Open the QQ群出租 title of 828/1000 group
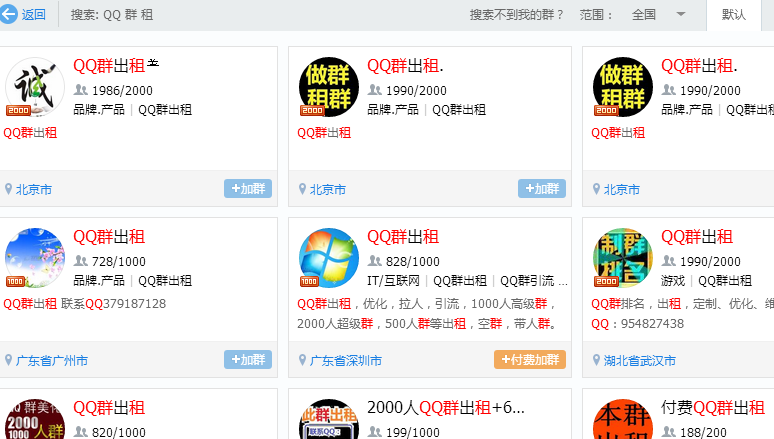This screenshot has width=774, height=439. tap(403, 237)
